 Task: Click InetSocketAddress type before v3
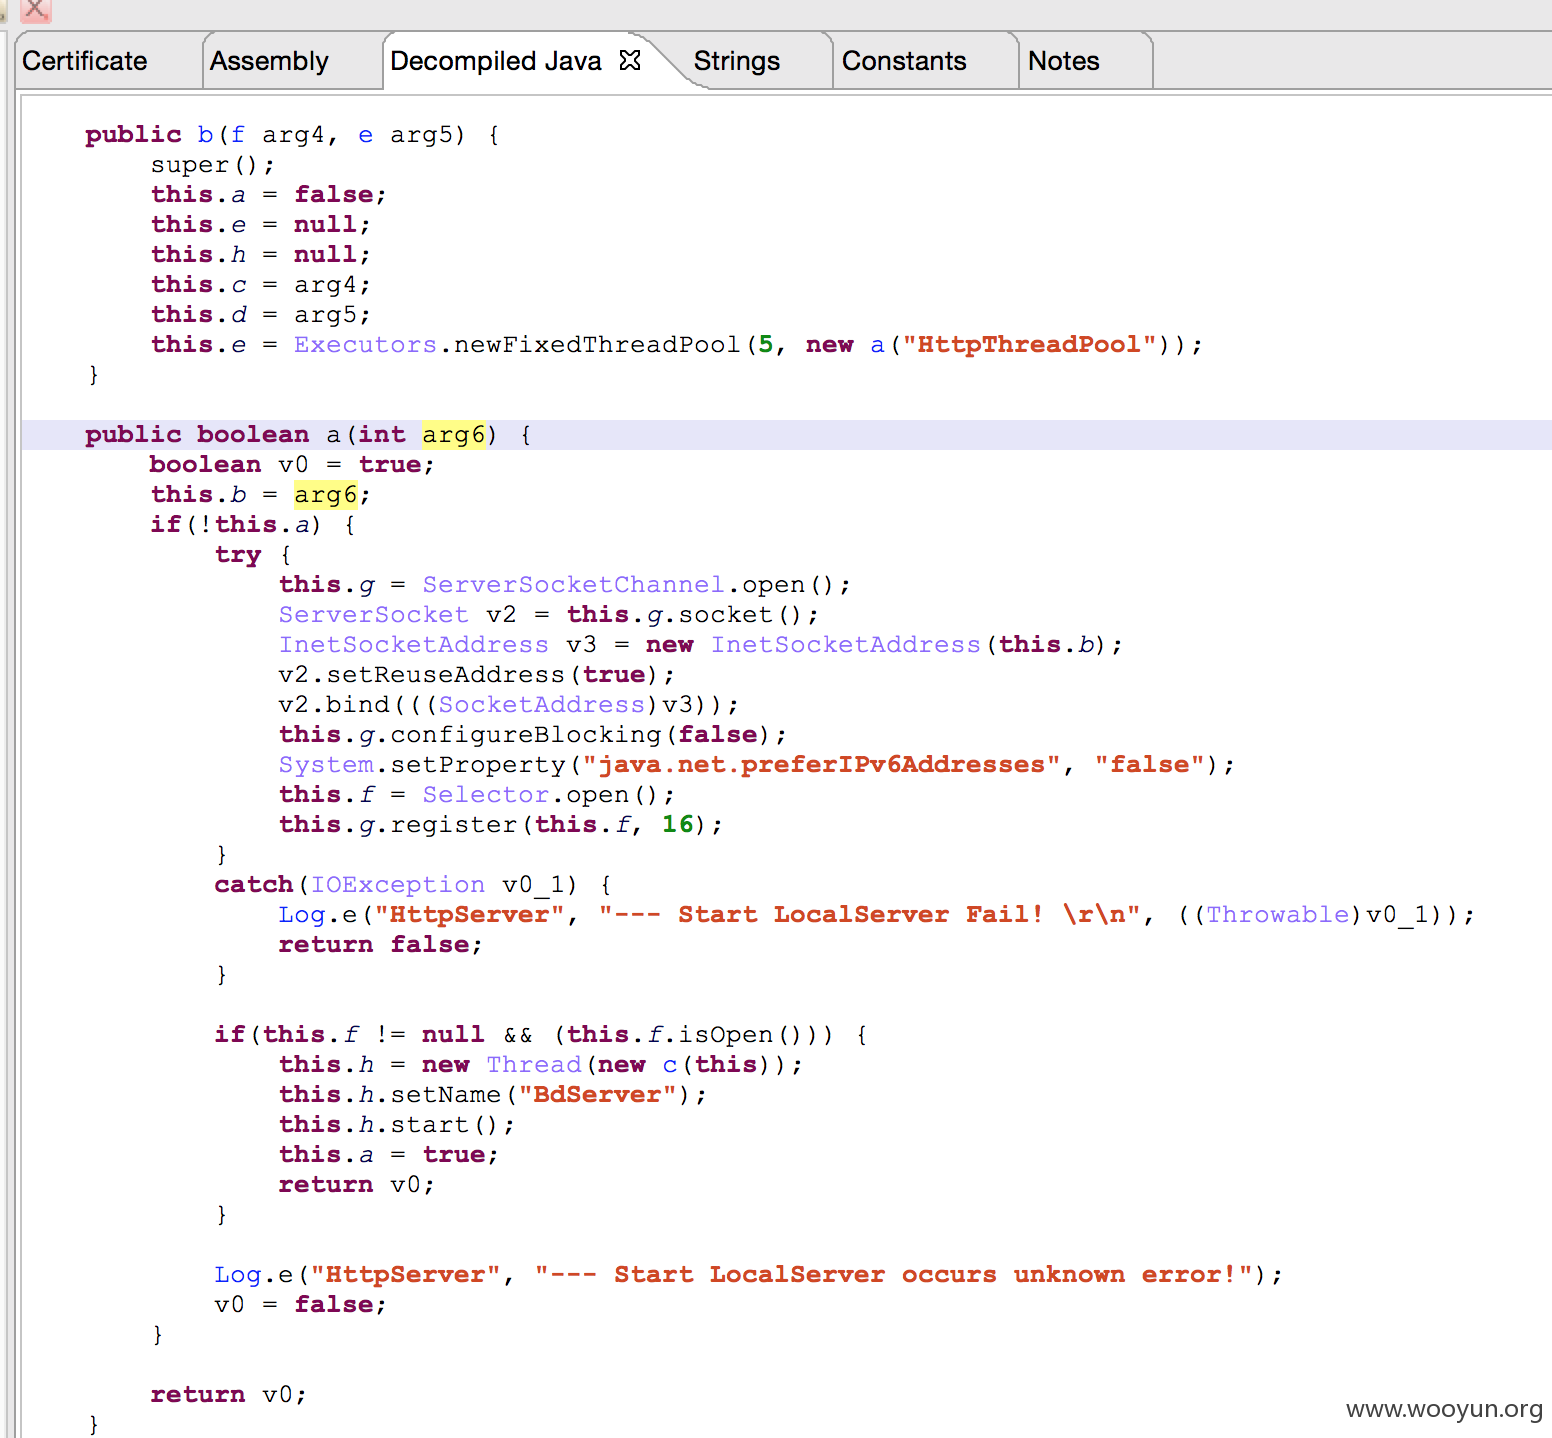[x=413, y=644]
